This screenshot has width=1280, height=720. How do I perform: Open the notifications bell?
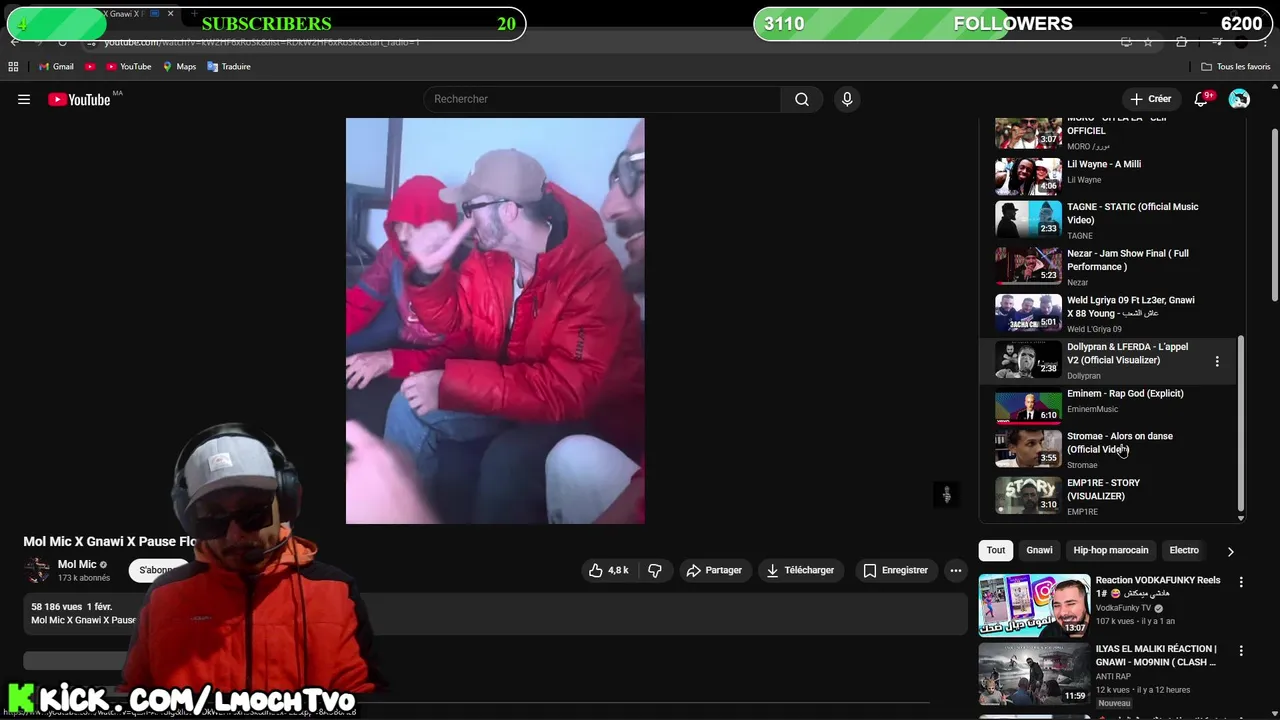1202,99
